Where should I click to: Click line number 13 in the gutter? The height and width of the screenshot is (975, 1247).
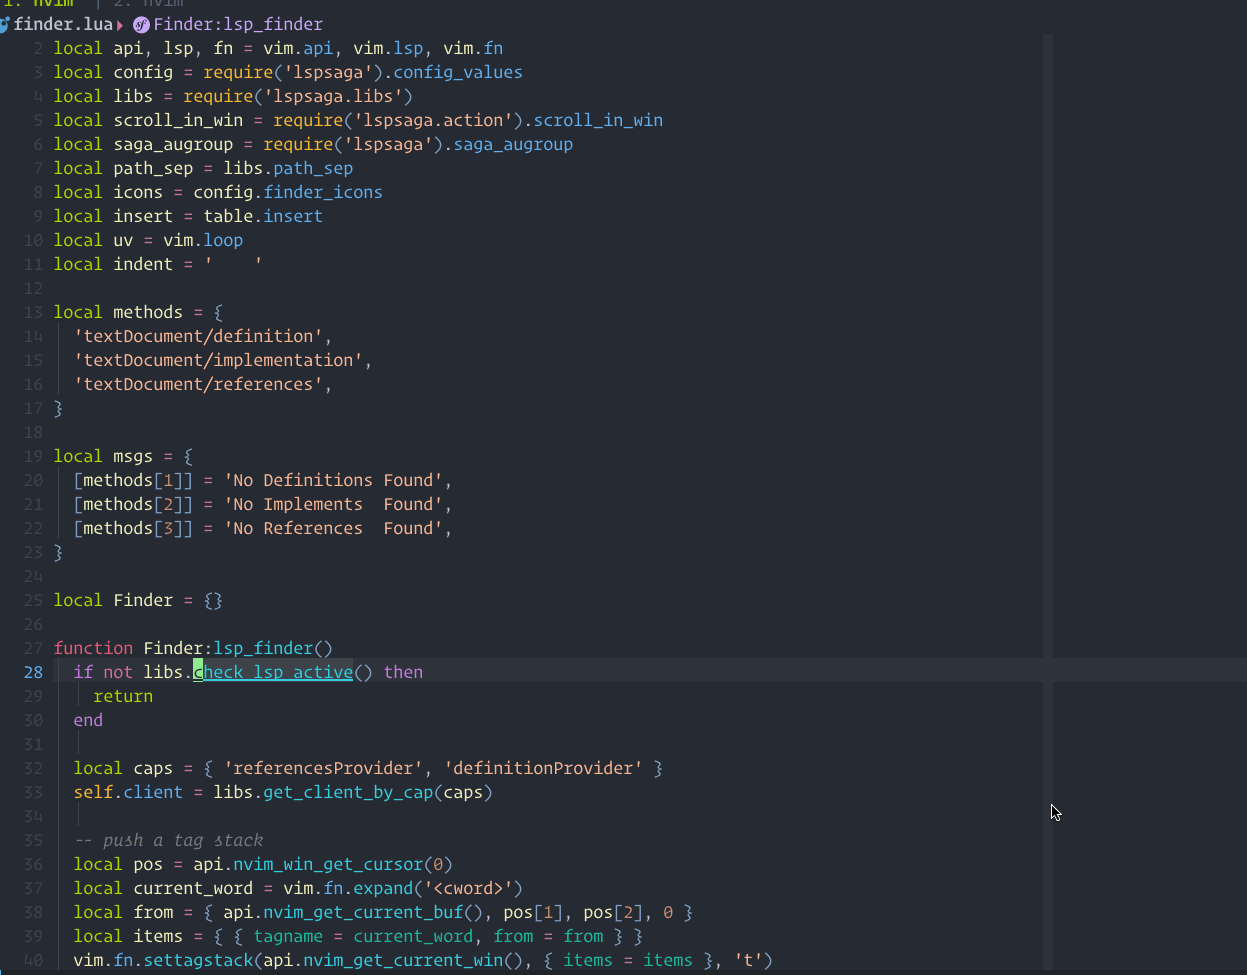[x=33, y=312]
